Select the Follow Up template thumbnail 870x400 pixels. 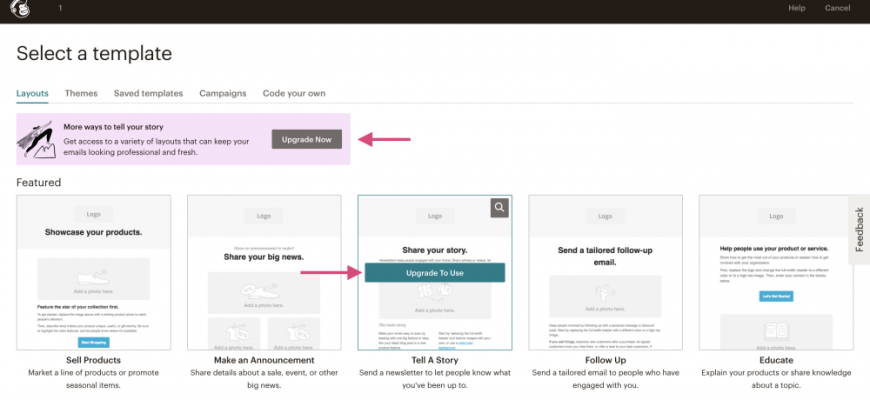click(x=606, y=272)
